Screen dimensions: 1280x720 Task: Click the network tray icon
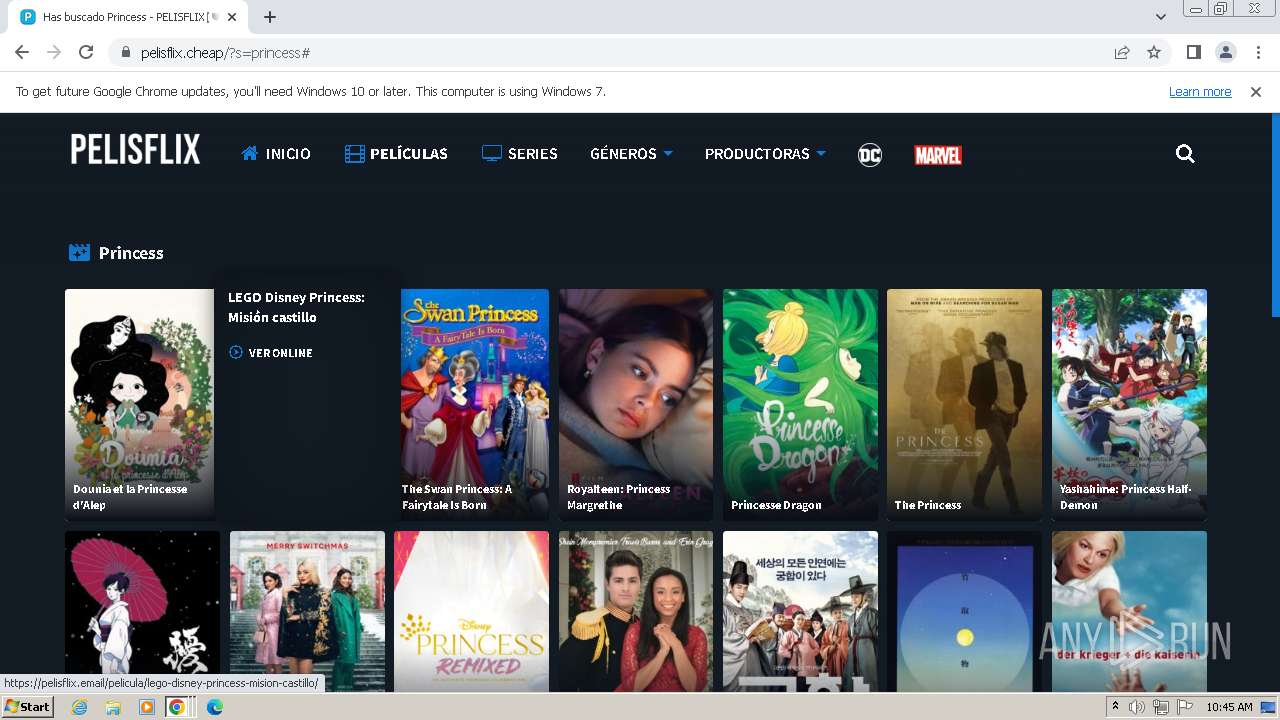1160,707
